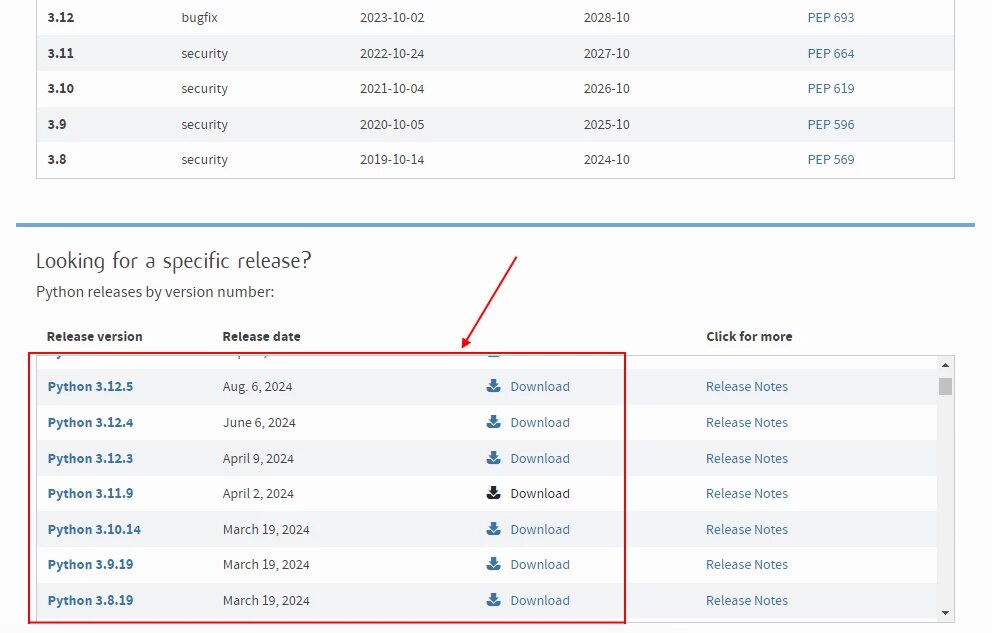Image resolution: width=992 pixels, height=633 pixels.
Task: Click the 'Release date' column header
Action: [261, 336]
